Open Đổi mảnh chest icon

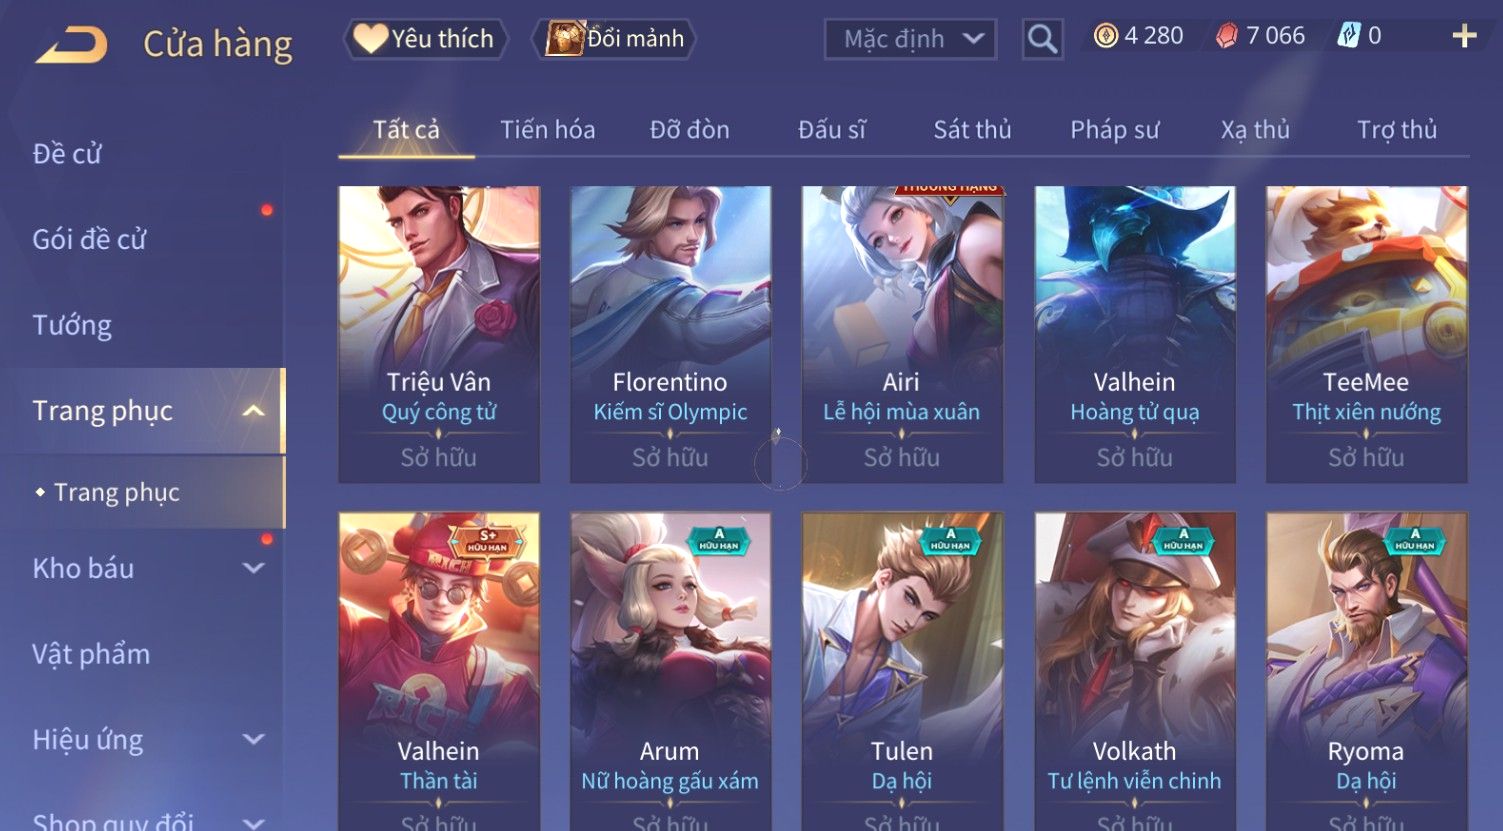(x=565, y=39)
